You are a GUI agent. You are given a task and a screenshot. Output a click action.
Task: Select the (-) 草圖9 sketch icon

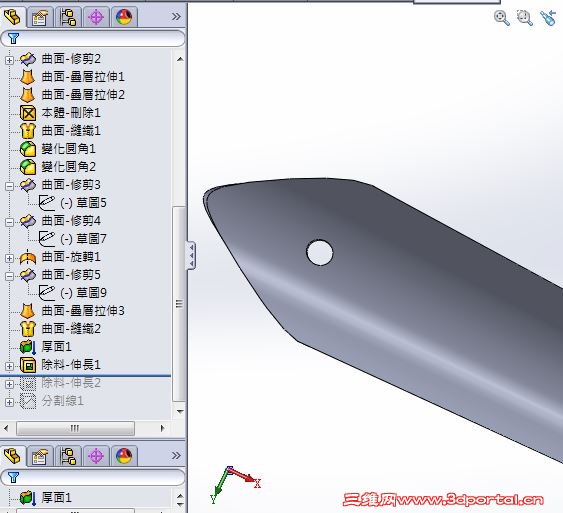47,293
